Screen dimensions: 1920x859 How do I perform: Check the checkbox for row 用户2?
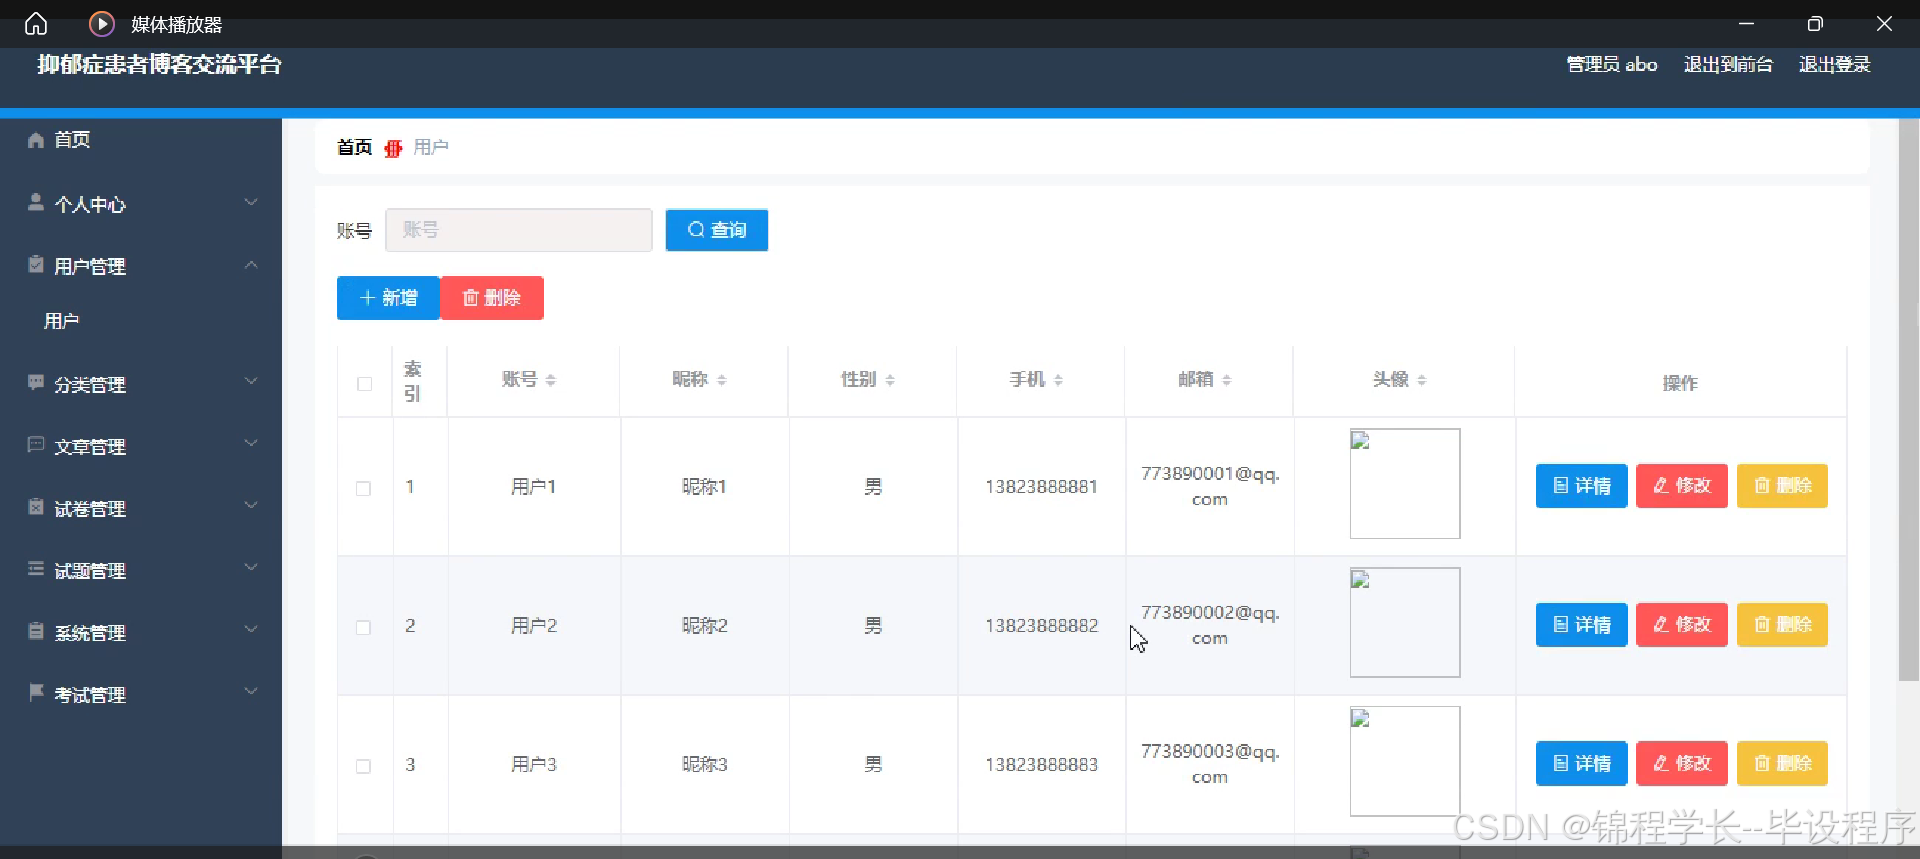(363, 627)
